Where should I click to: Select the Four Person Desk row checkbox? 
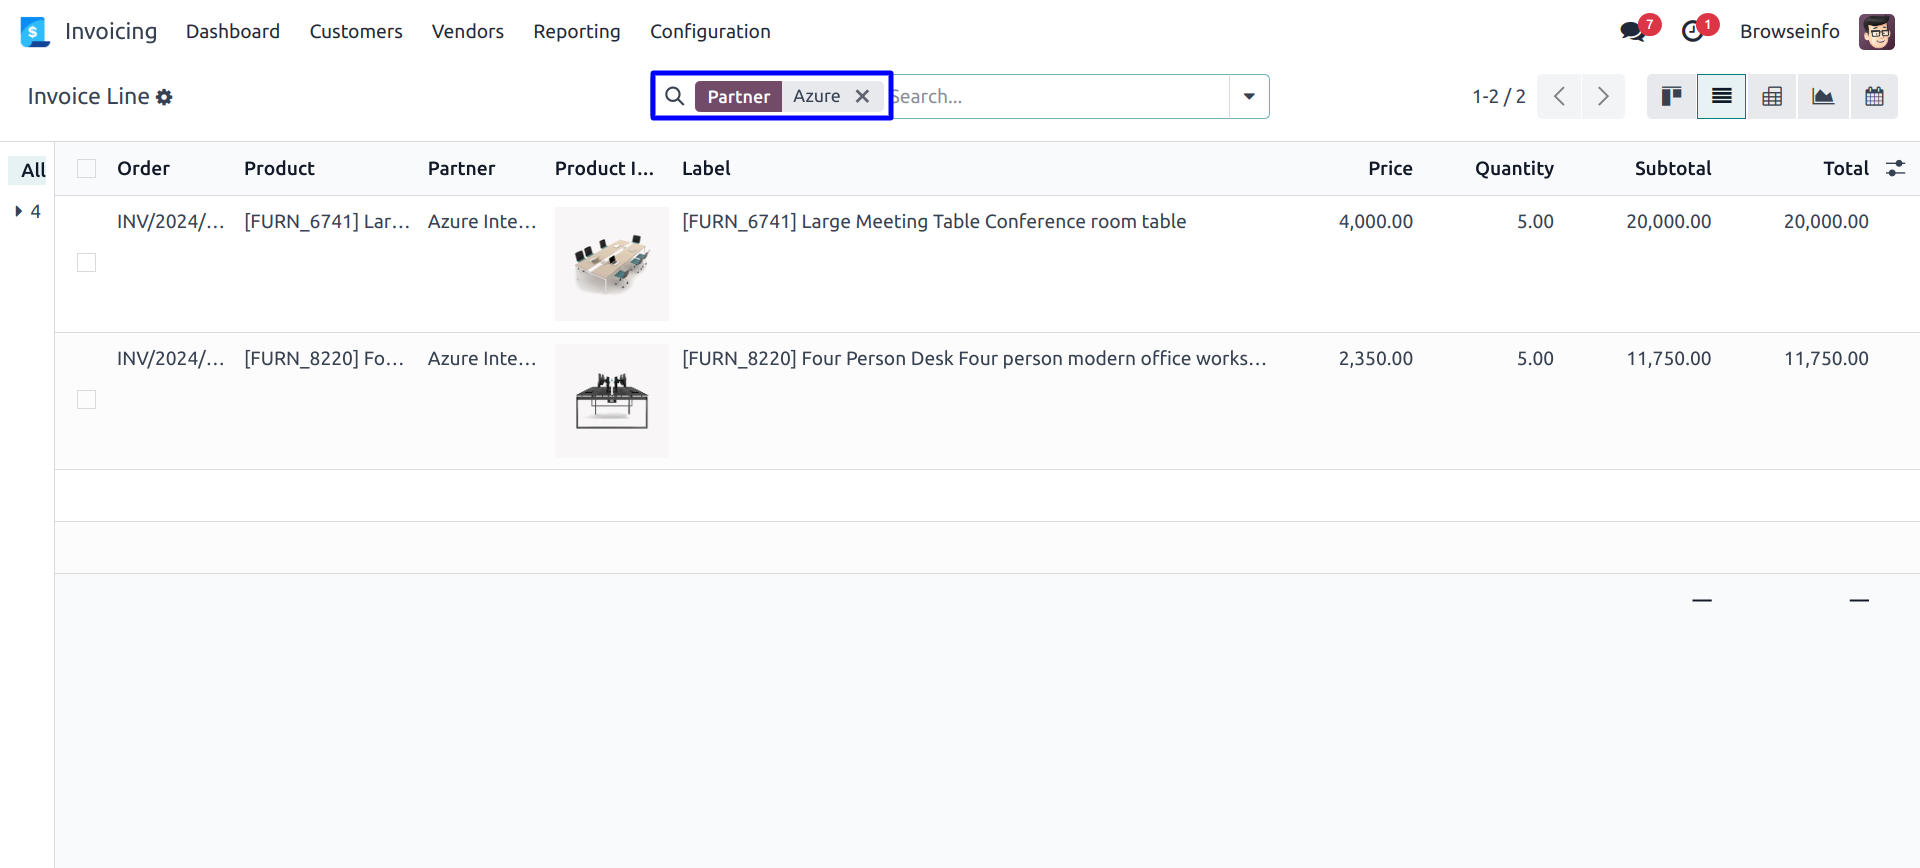pos(87,399)
